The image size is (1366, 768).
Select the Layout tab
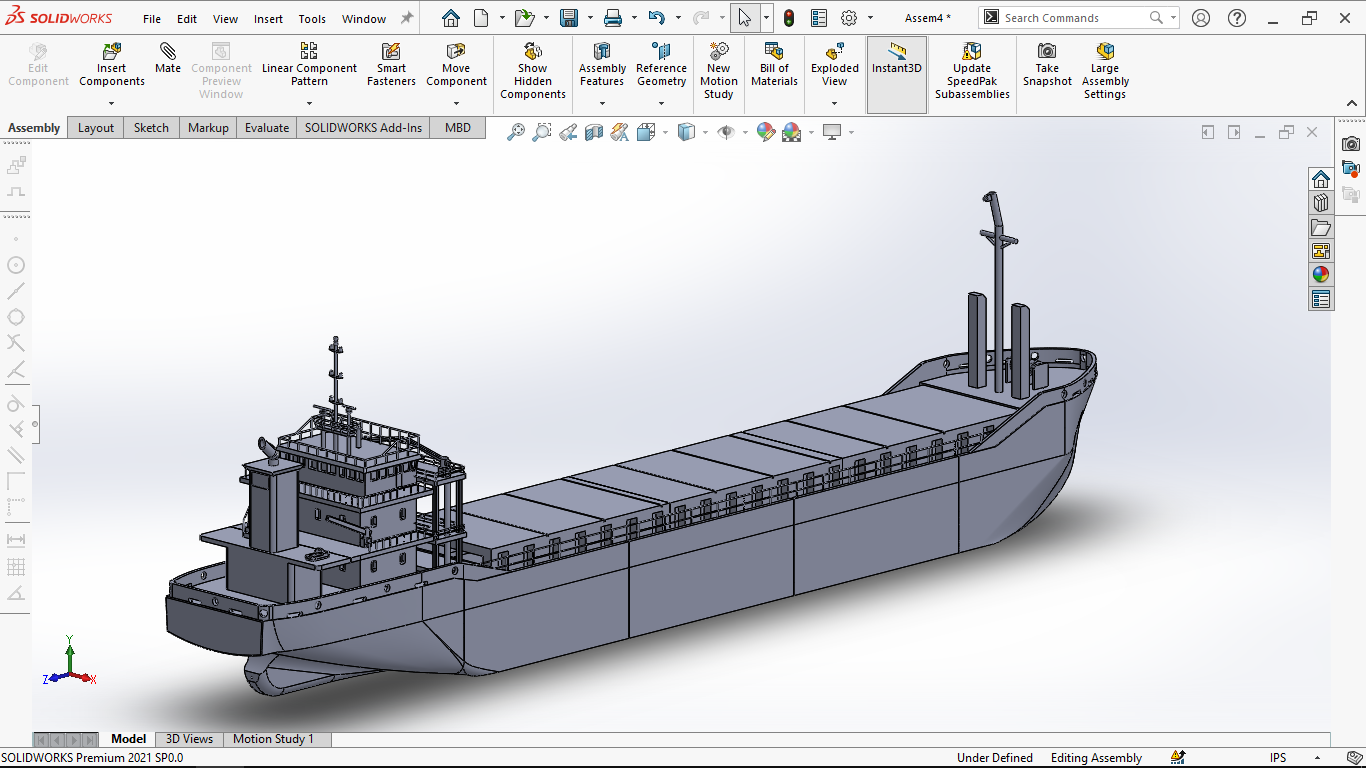pos(96,128)
